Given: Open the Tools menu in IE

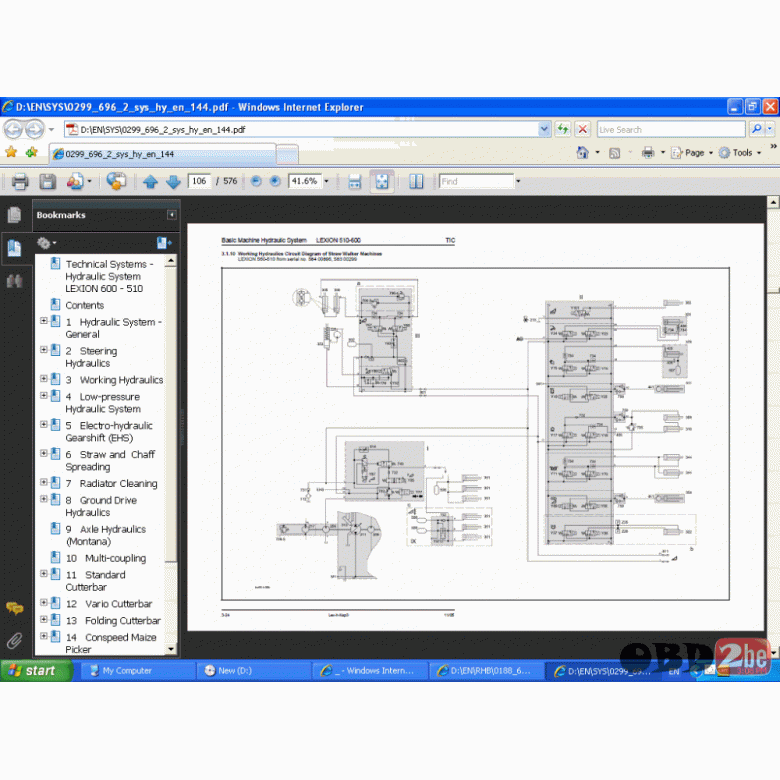Looking at the screenshot, I should [740, 153].
